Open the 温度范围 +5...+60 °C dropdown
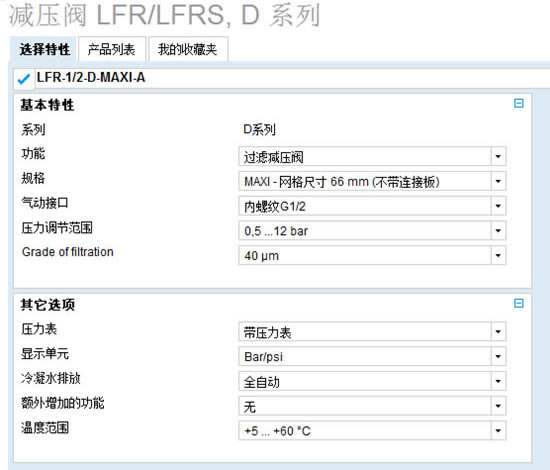The height and width of the screenshot is (470, 550). 372,431
